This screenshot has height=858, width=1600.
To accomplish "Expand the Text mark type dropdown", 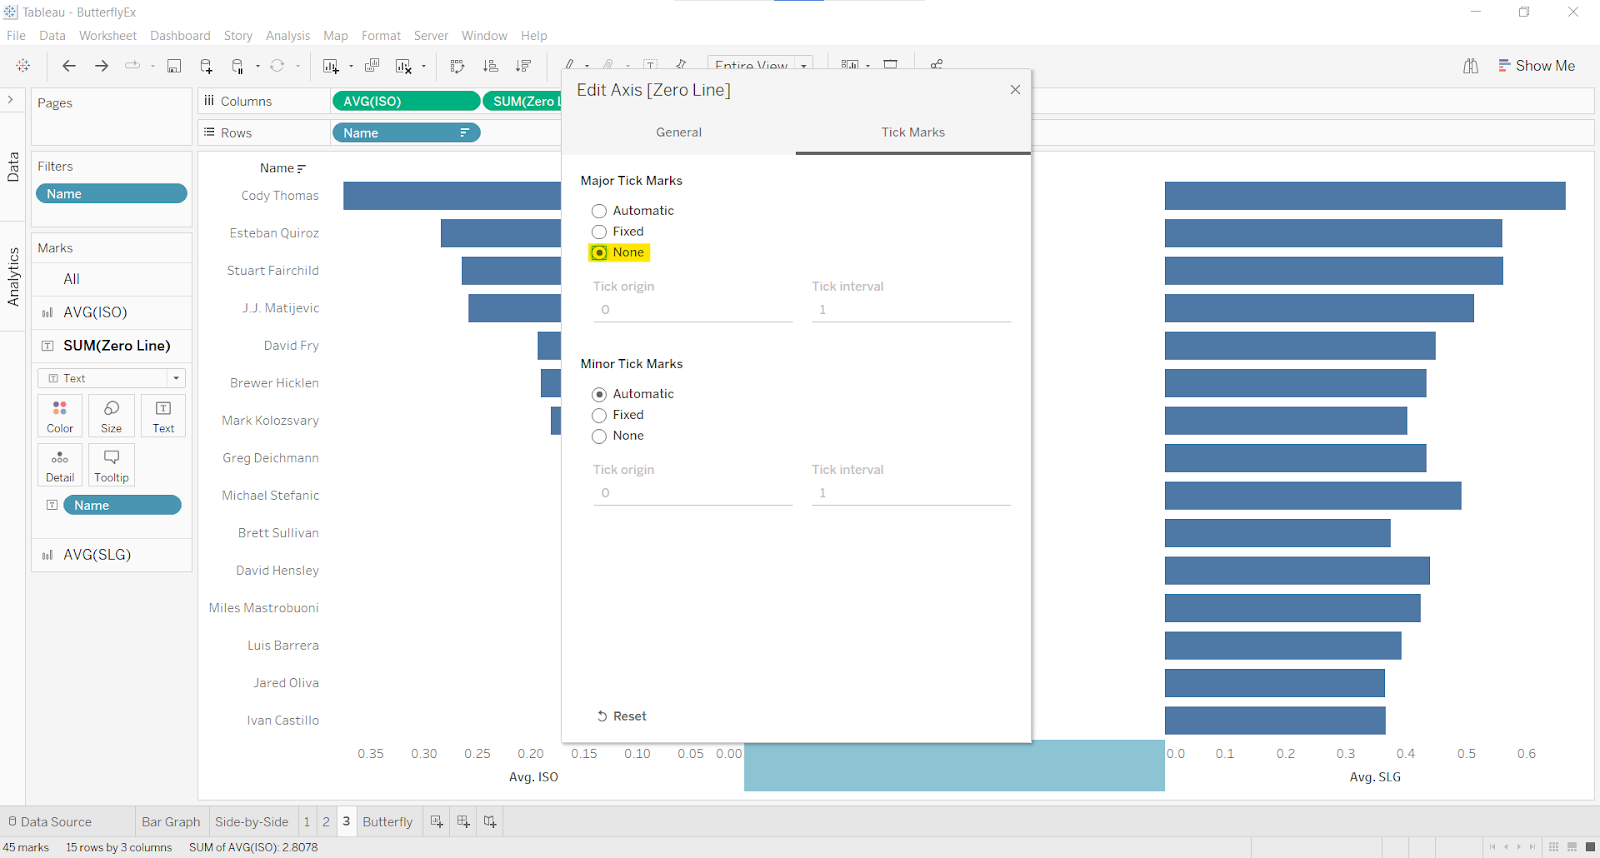I will (176, 378).
